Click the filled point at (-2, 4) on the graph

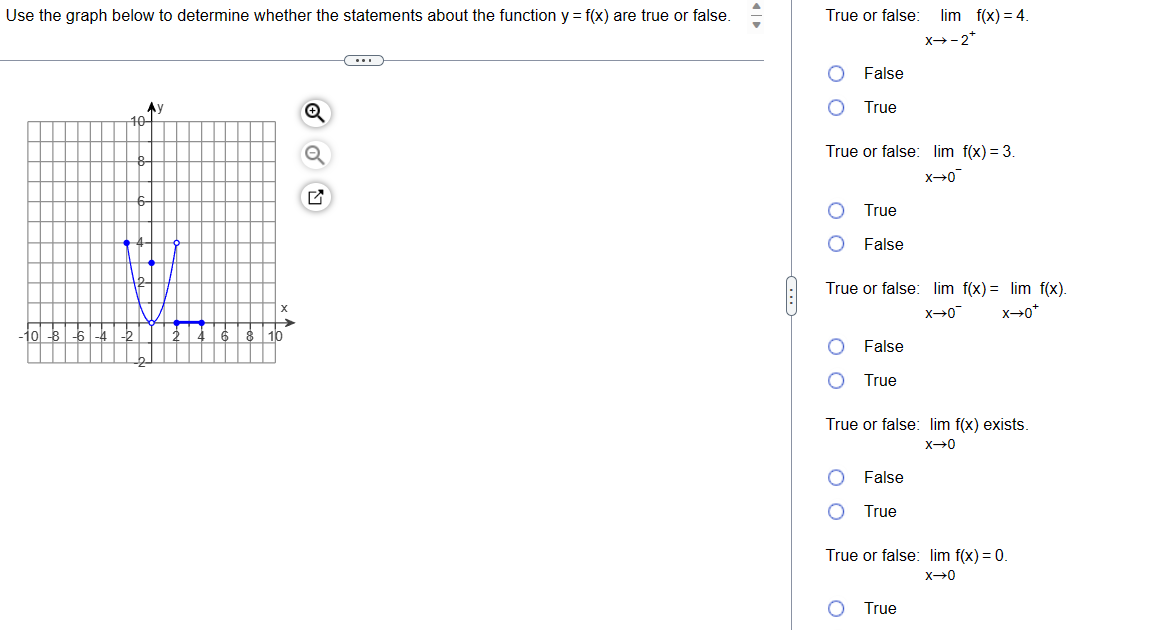tap(124, 241)
